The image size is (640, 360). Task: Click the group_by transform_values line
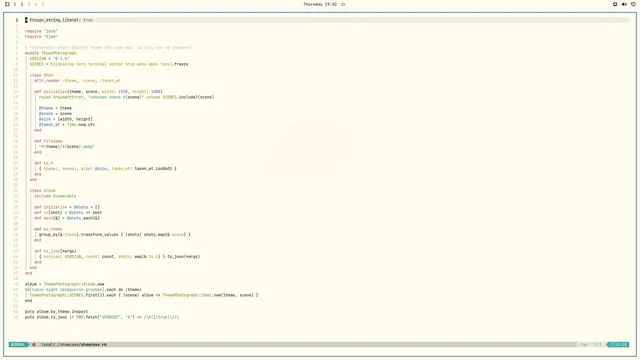click(115, 235)
